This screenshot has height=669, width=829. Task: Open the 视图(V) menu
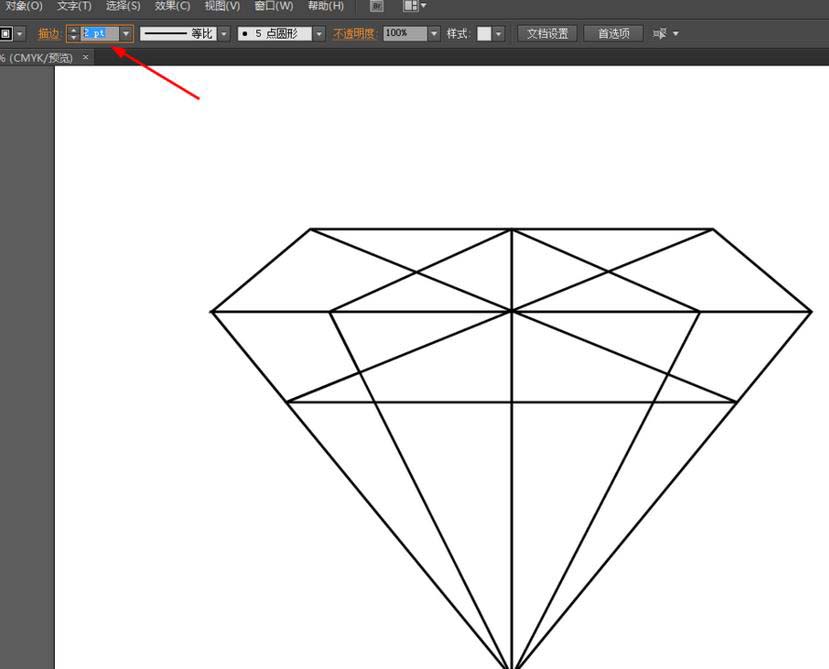click(222, 6)
